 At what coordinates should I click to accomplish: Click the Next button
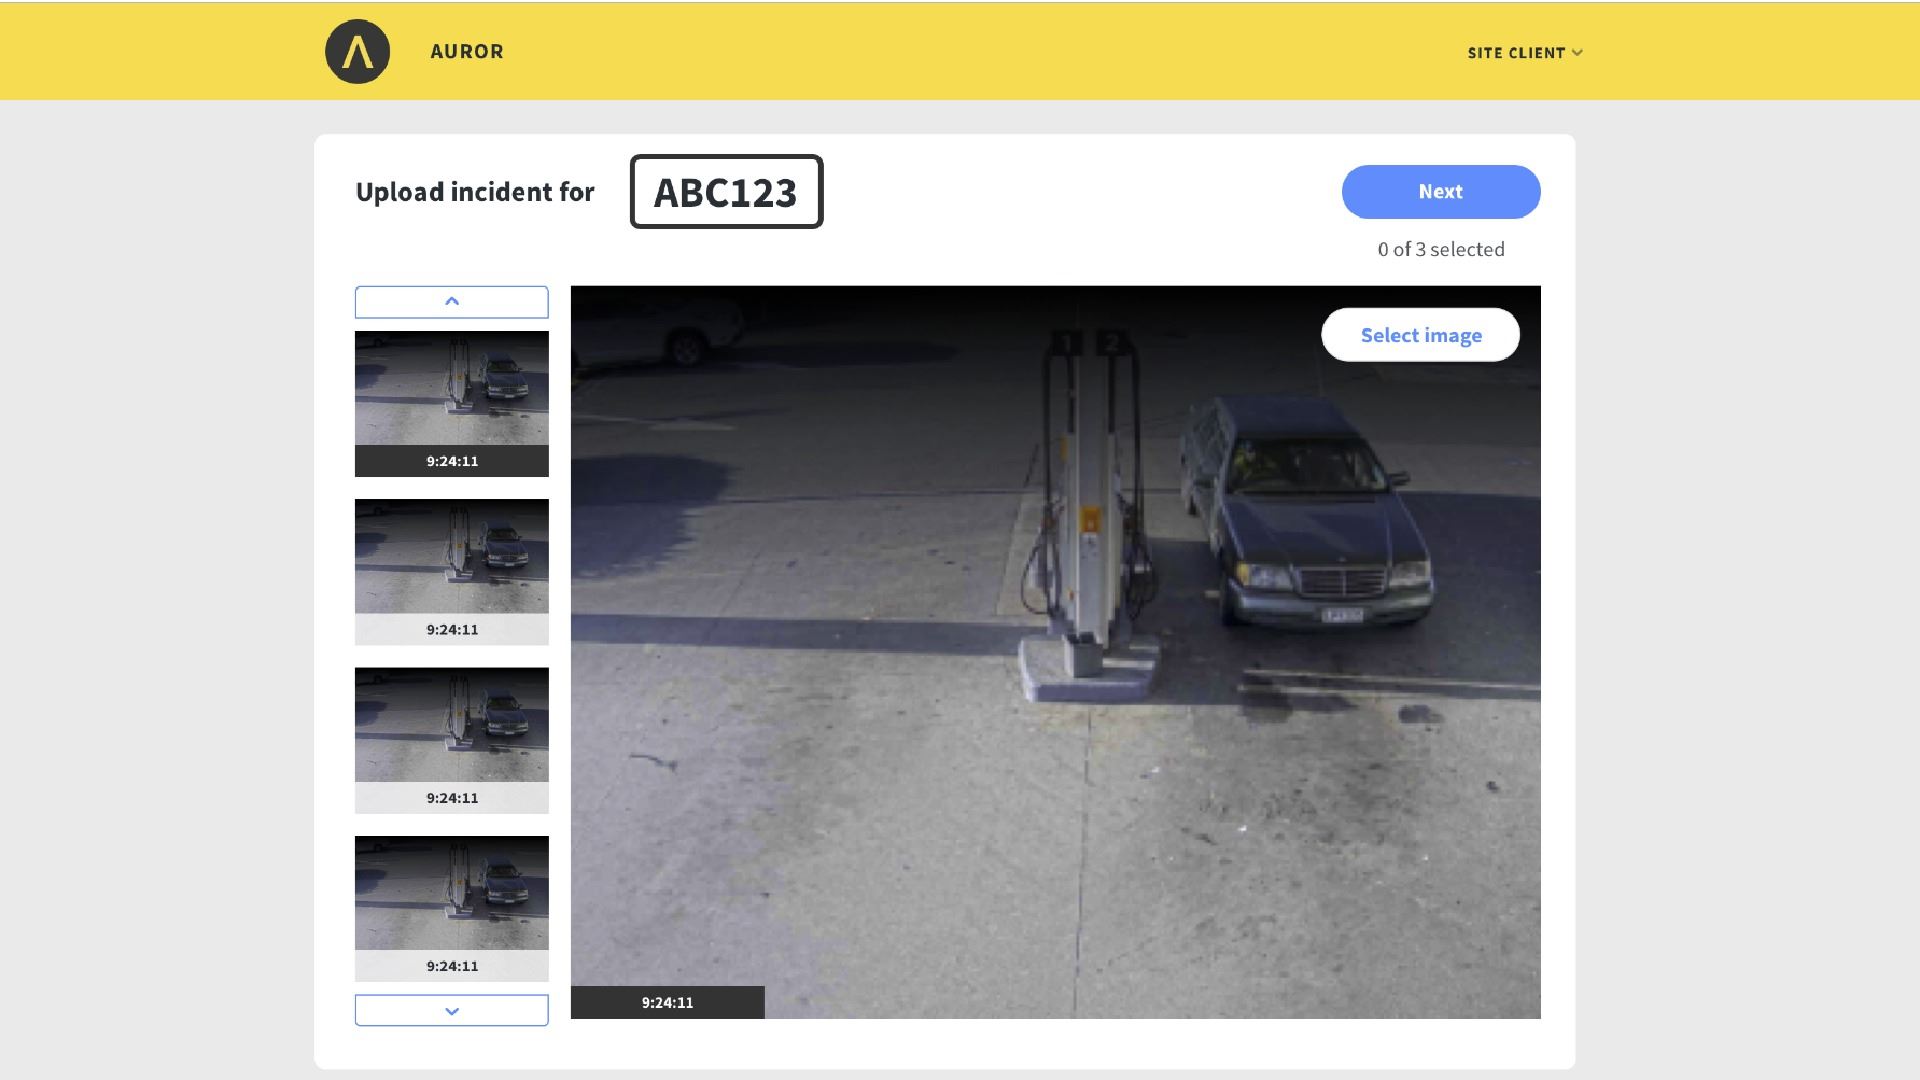coord(1441,192)
